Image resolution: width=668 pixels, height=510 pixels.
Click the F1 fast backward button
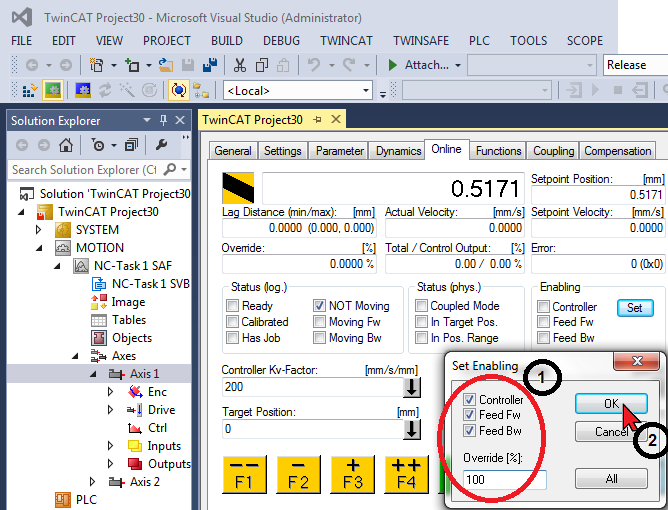point(244,475)
